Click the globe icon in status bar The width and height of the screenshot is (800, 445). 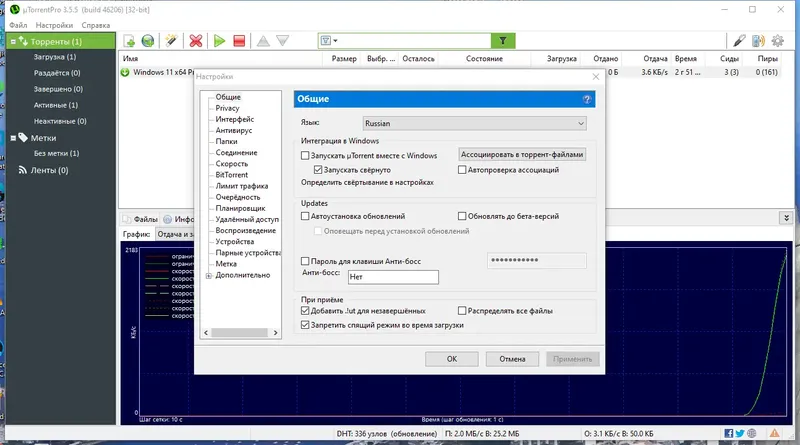click(x=752, y=433)
